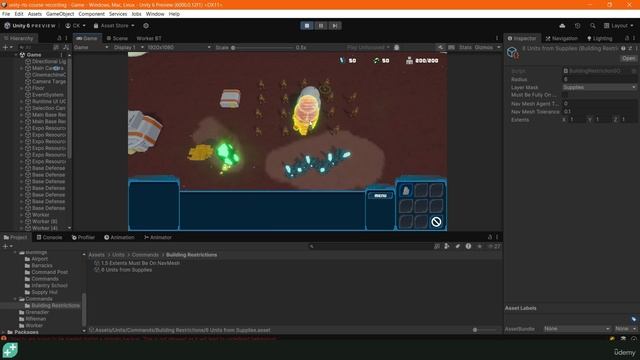640x360 pixels.
Task: Click the Open button in Inspector
Action: click(x=628, y=58)
